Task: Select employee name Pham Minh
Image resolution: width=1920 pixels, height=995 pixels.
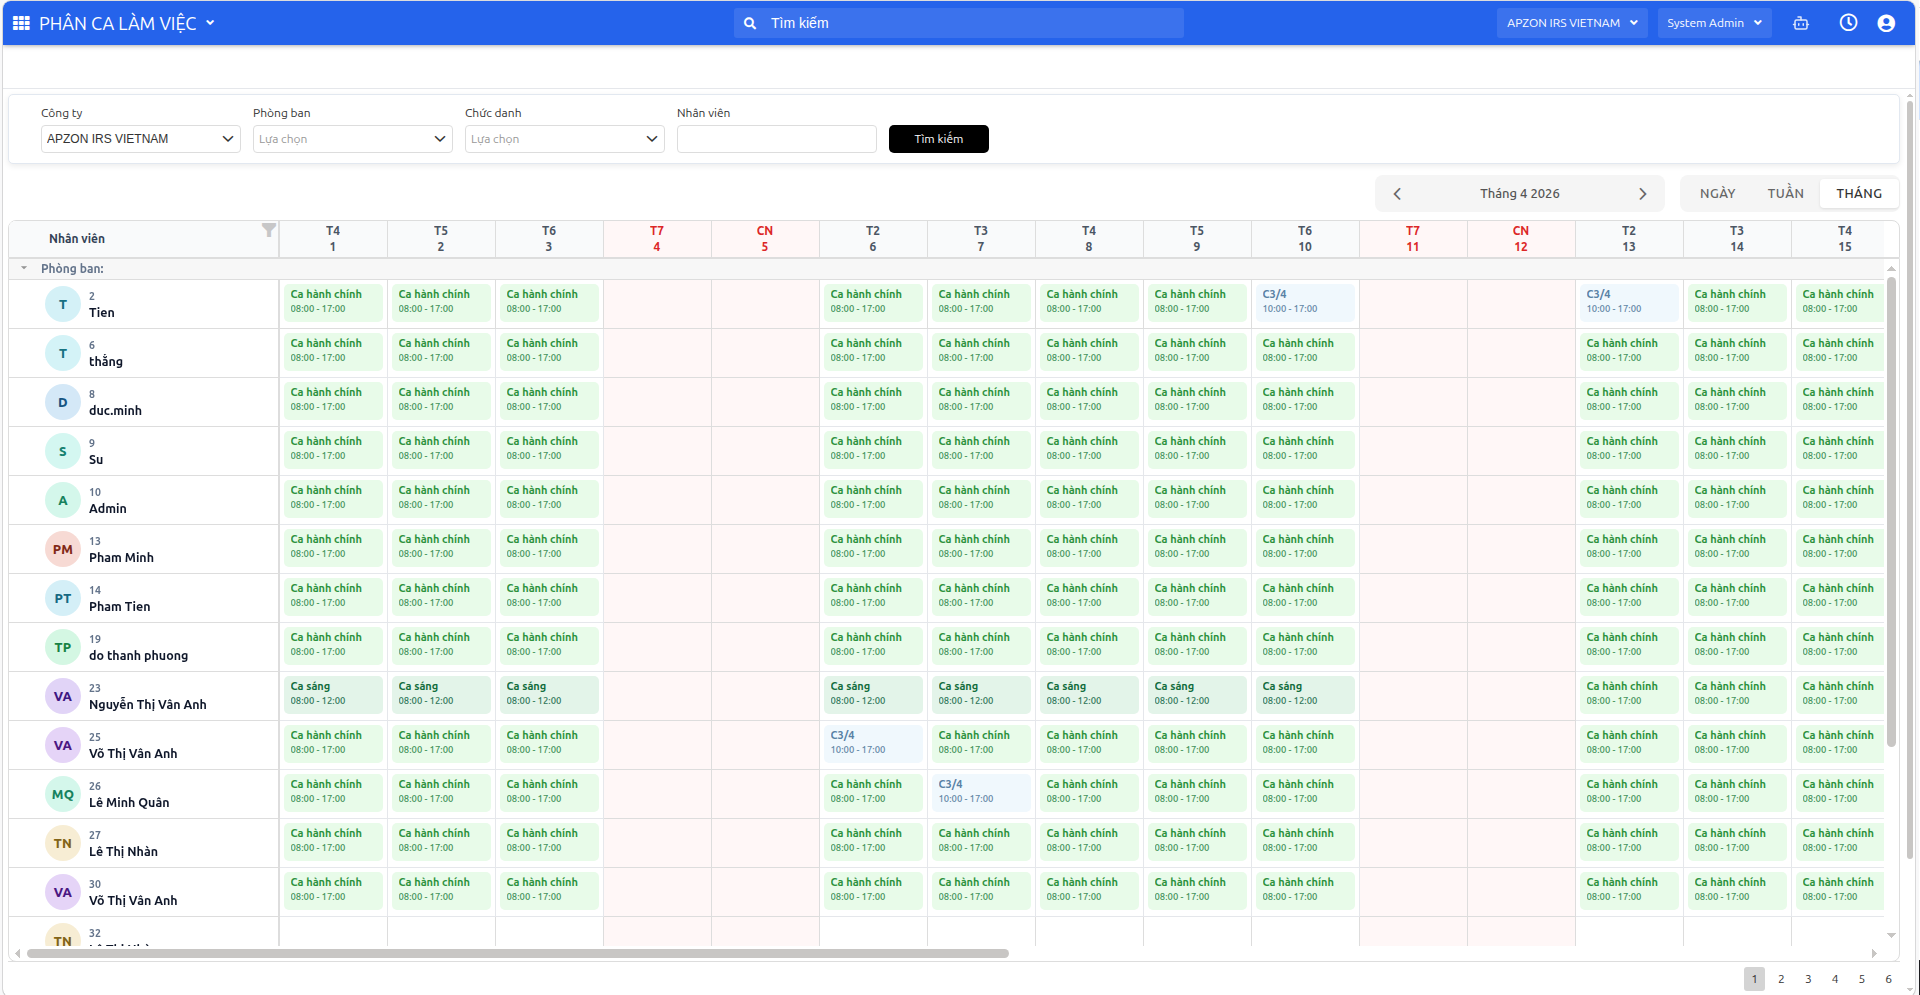Action: pyautogui.click(x=121, y=558)
